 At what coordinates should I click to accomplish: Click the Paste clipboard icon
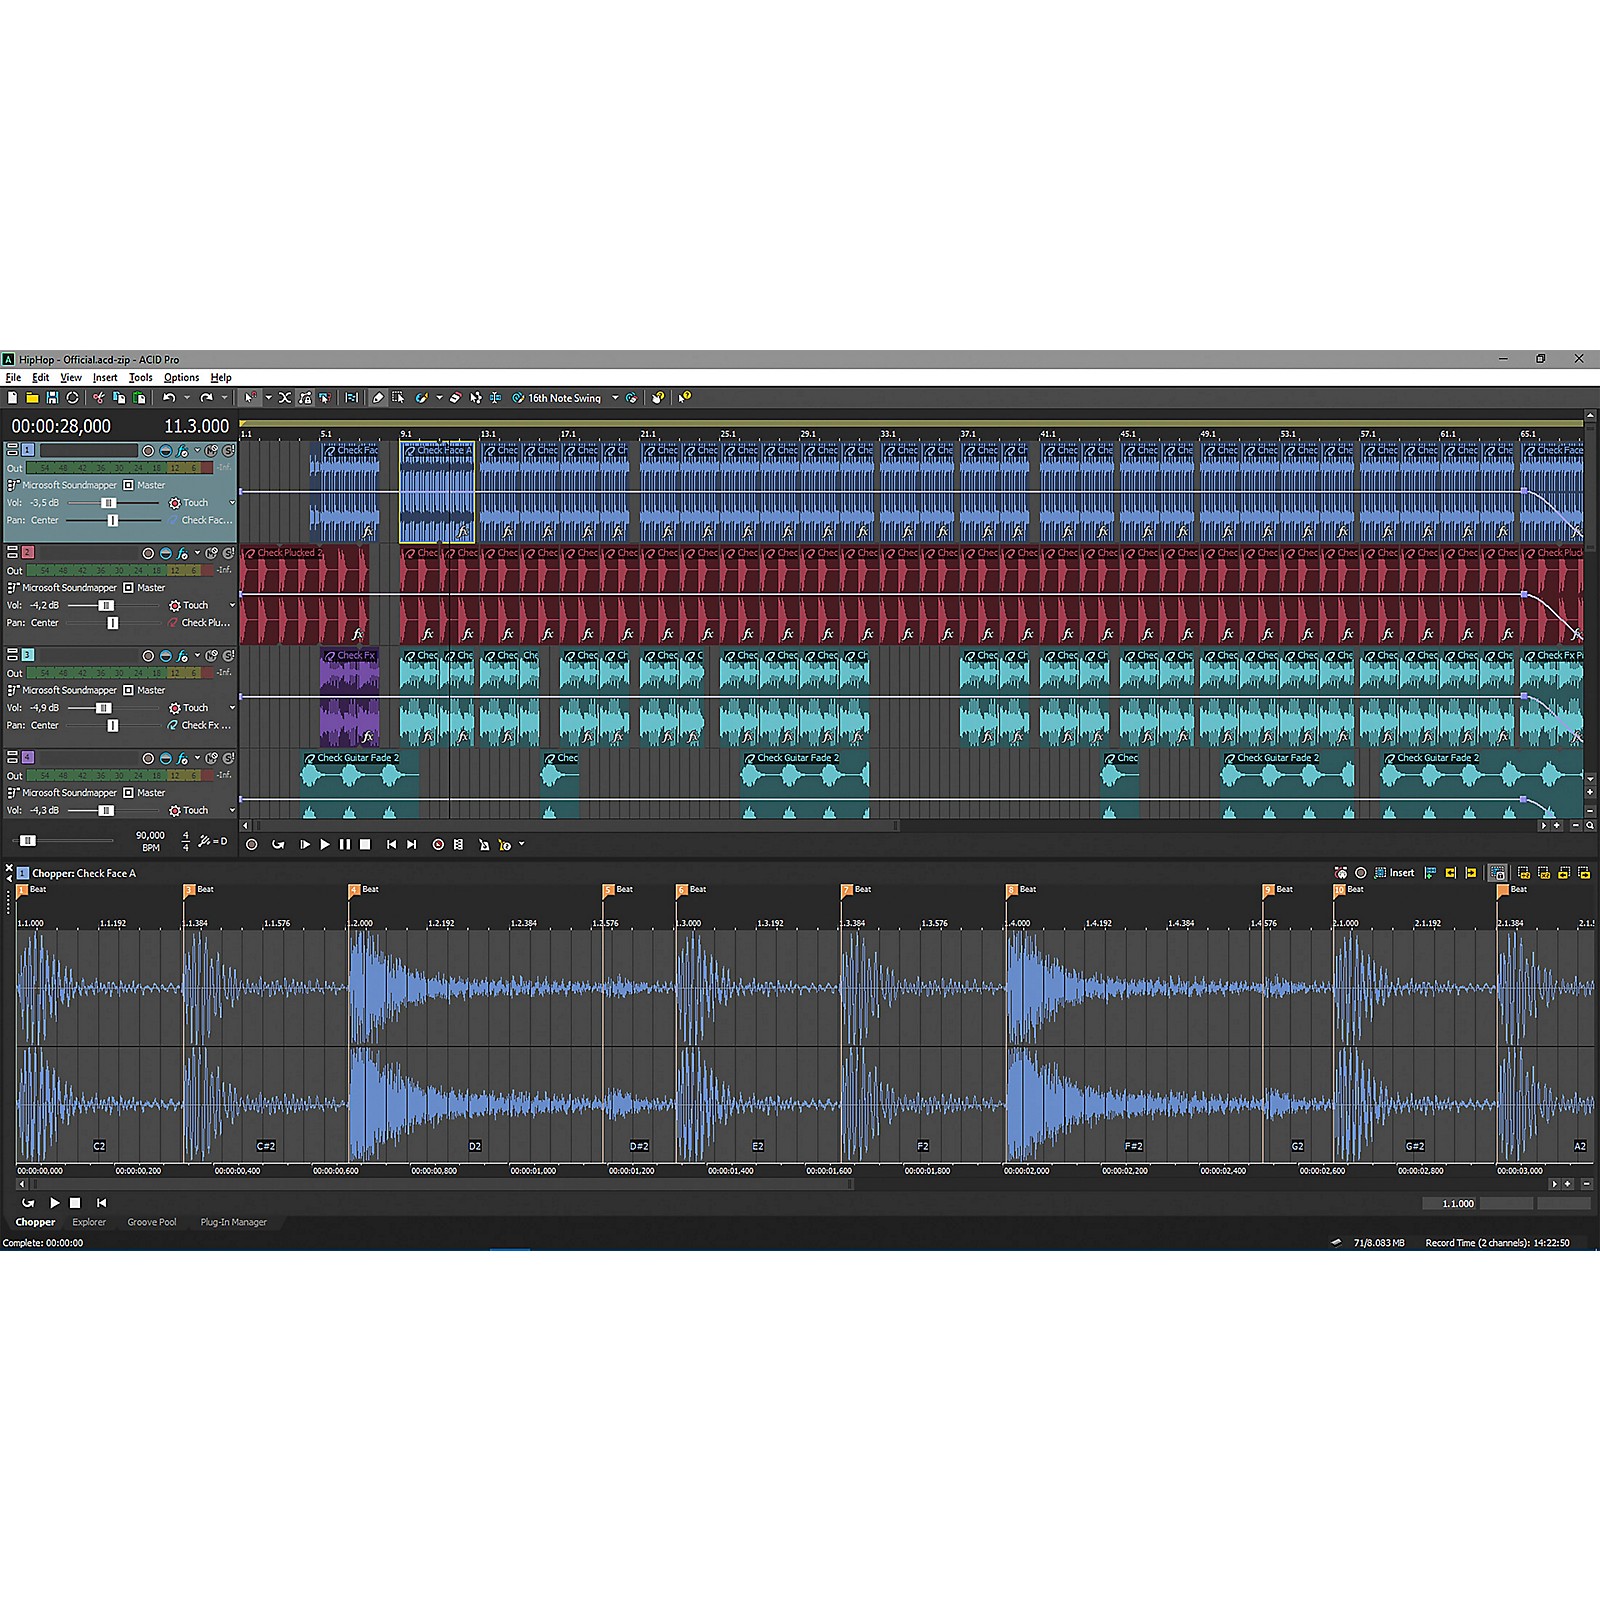[x=139, y=398]
